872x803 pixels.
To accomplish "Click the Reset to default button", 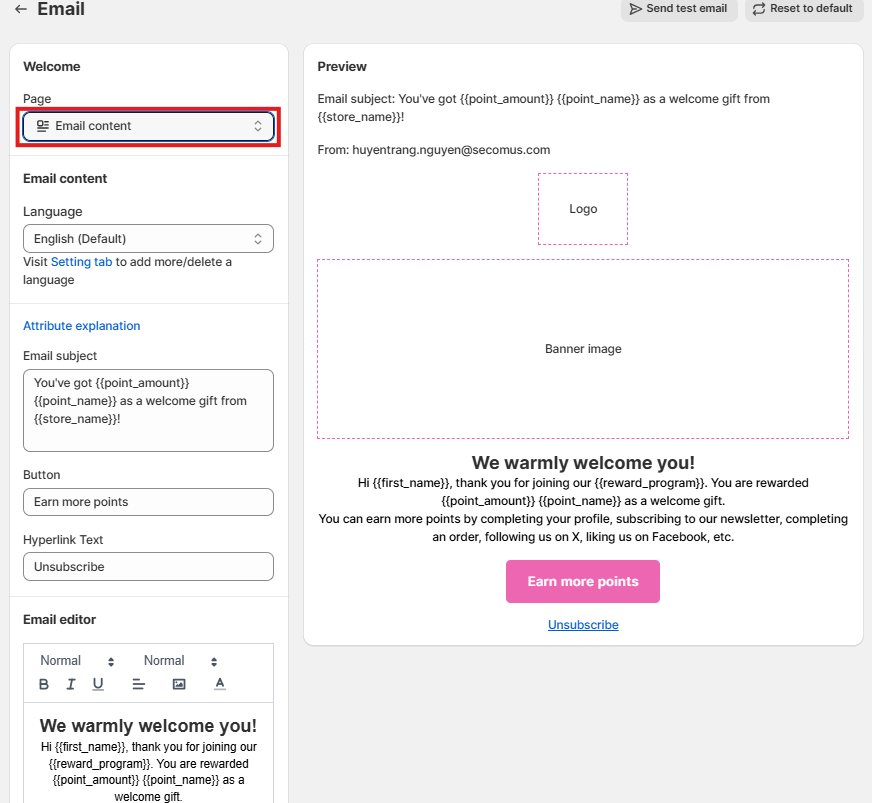I will pyautogui.click(x=804, y=9).
